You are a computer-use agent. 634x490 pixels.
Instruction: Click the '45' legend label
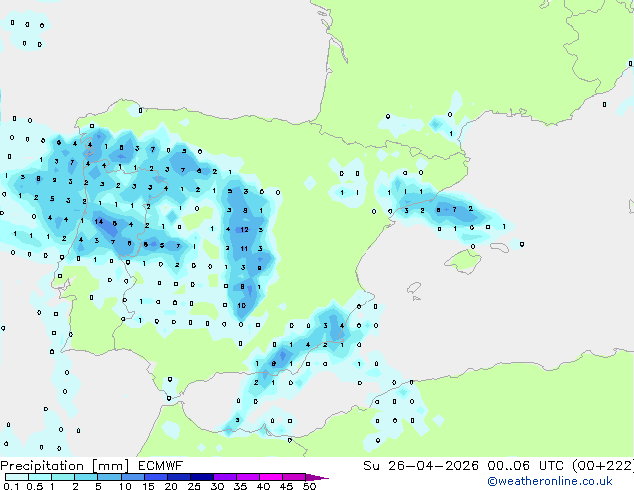286,486
